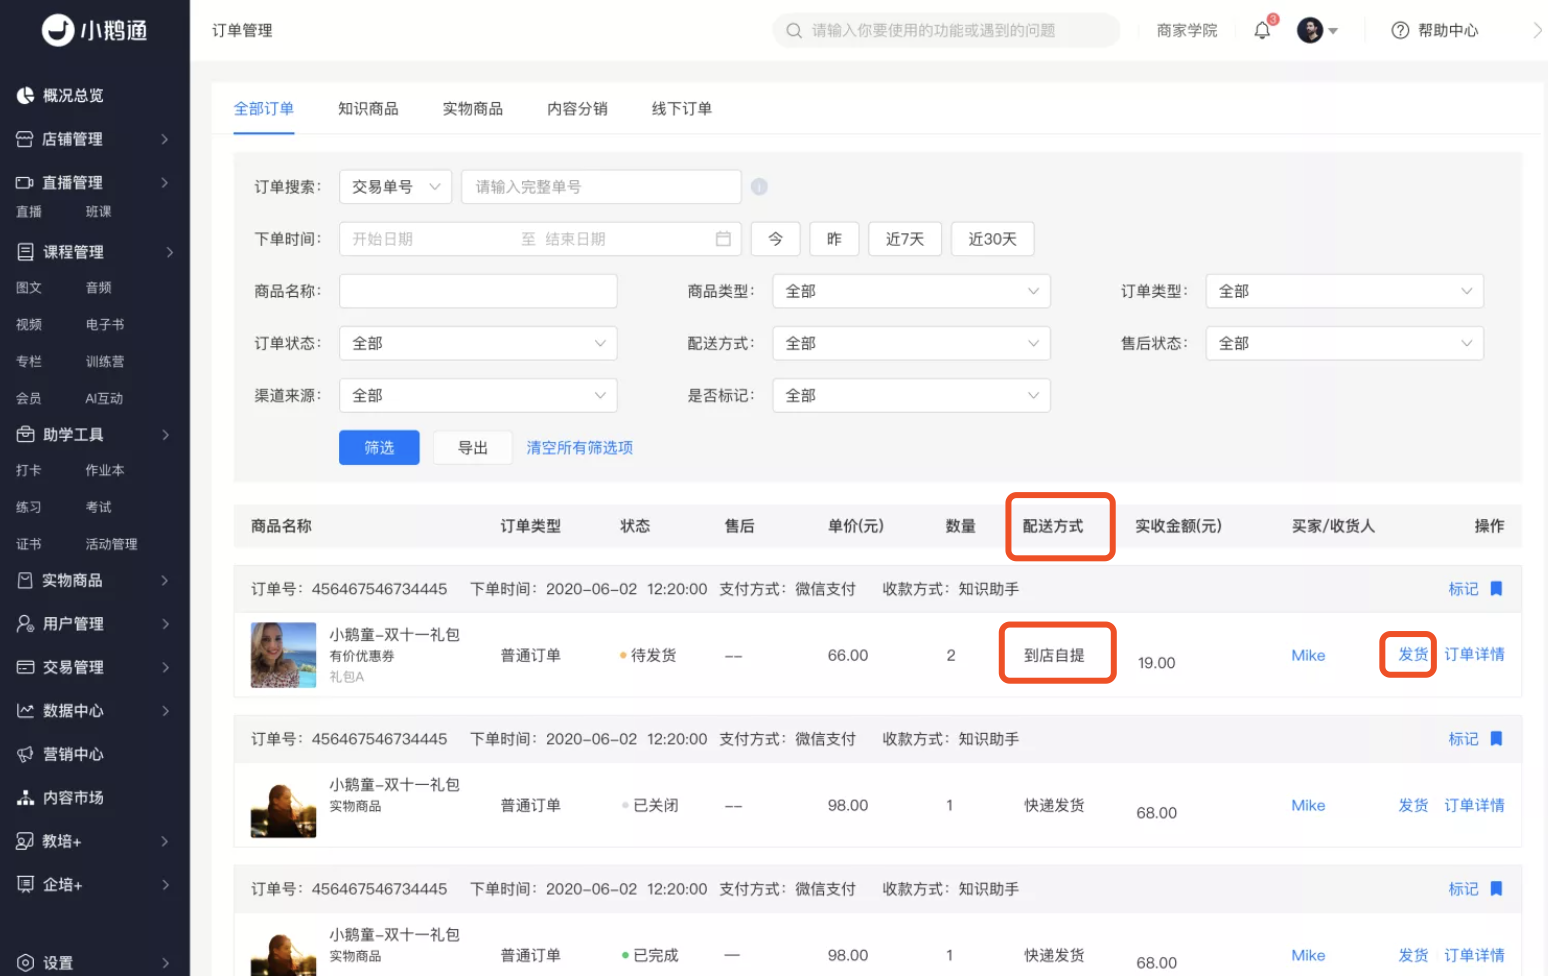This screenshot has width=1548, height=976.
Task: Click the 直播管理 camera icon
Action: 25,183
